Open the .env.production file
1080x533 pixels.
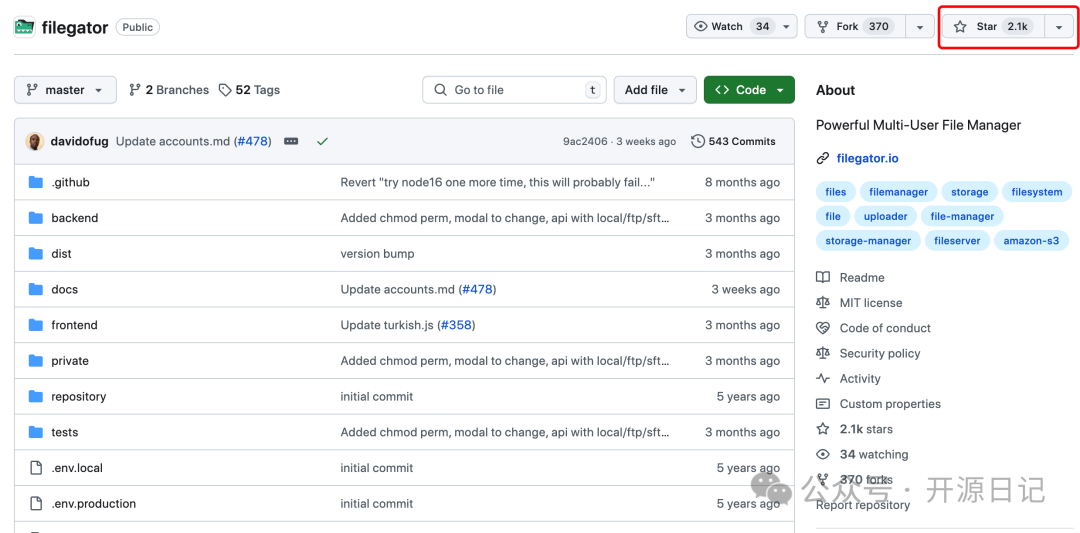[x=93, y=503]
